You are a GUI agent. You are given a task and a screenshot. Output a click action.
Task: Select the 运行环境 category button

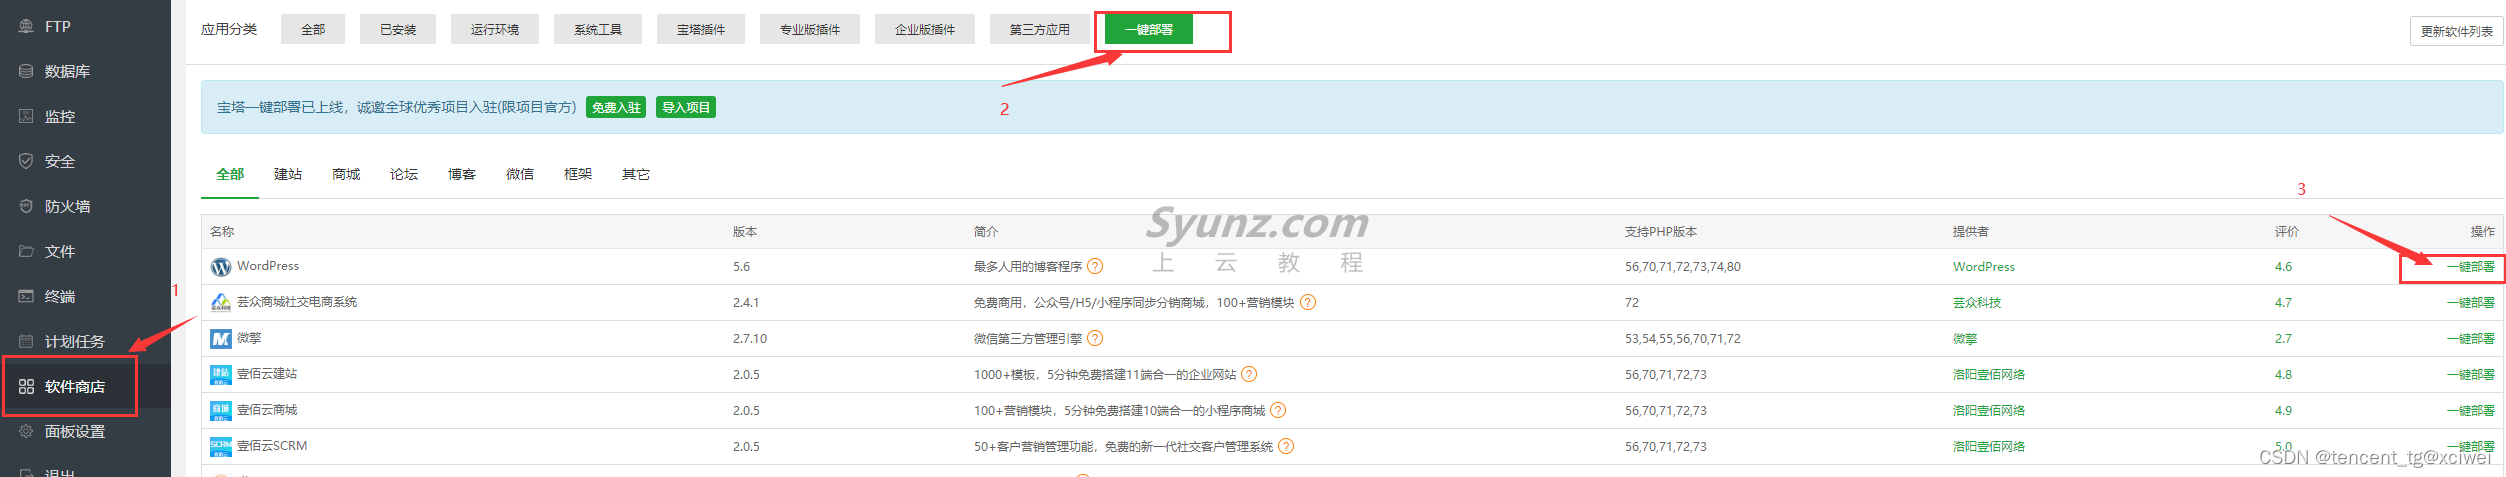click(495, 30)
